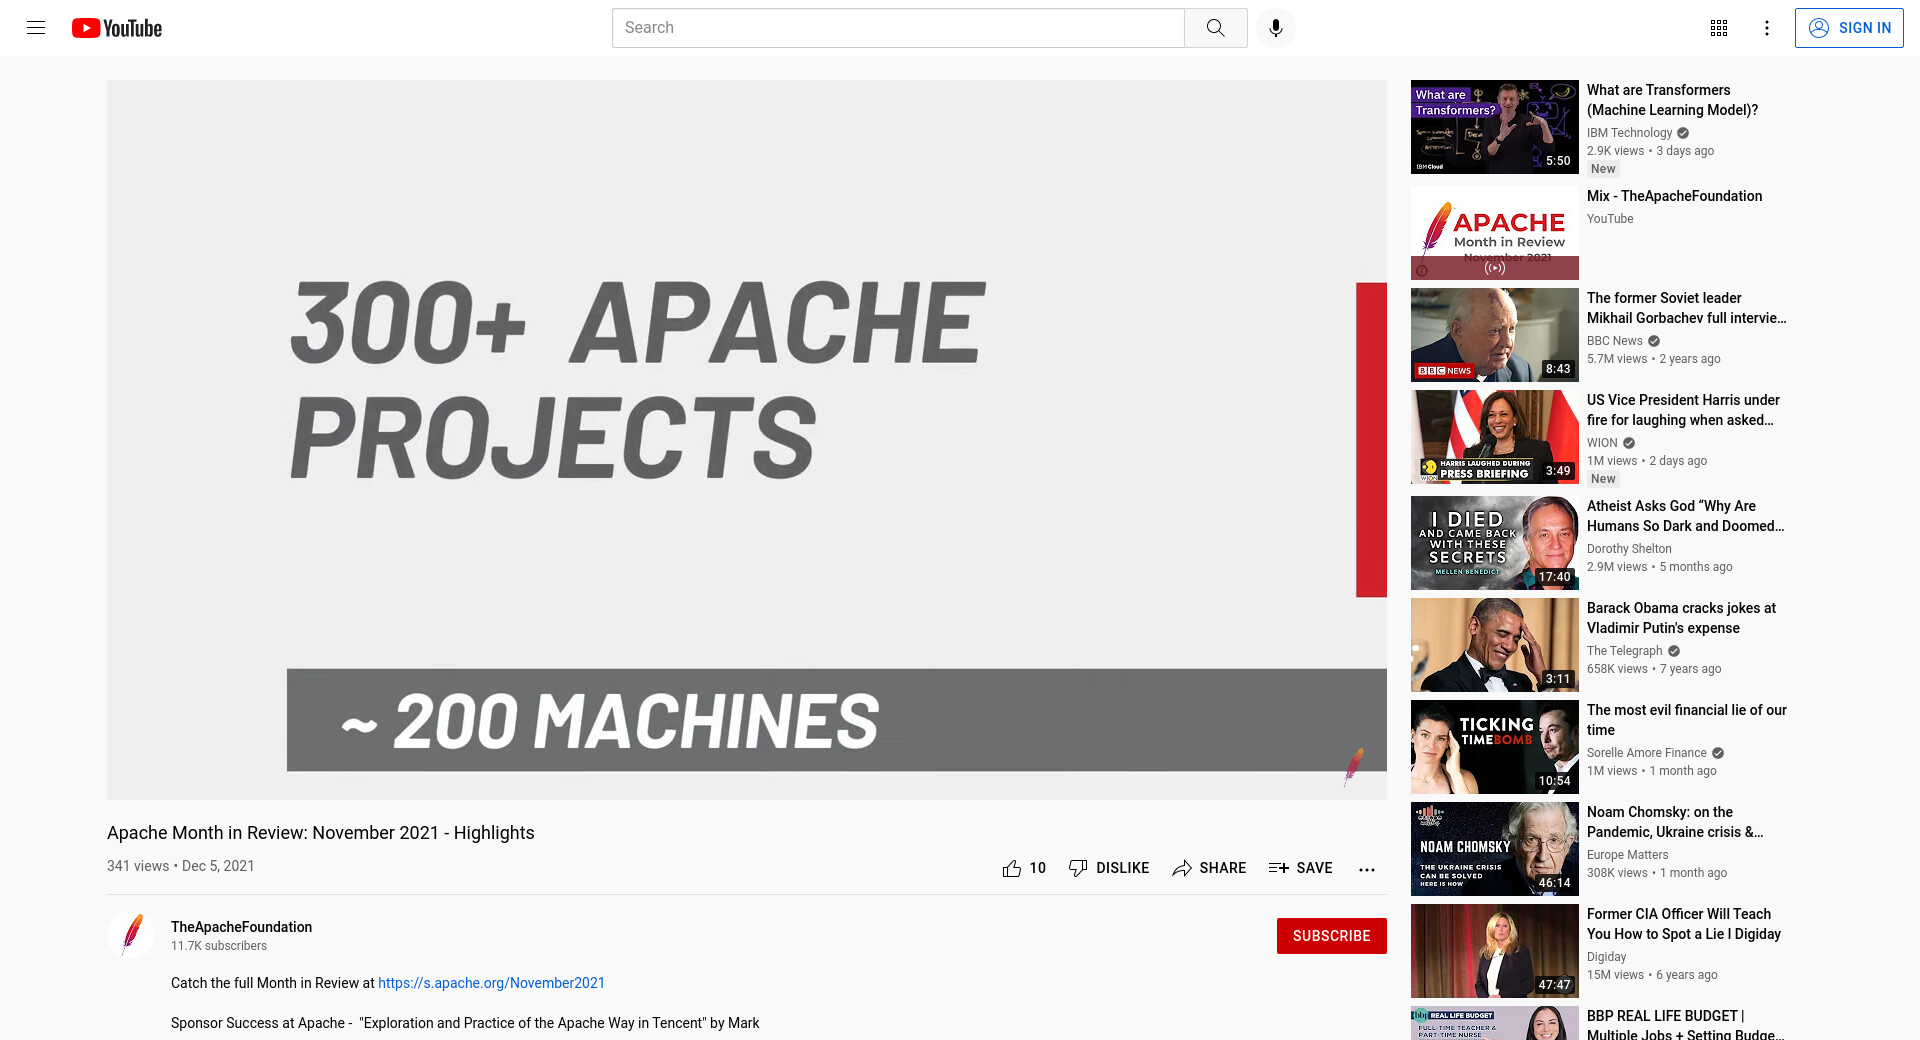Open Noam Chomsky video thumbnail
This screenshot has height=1040, width=1920.
point(1495,849)
